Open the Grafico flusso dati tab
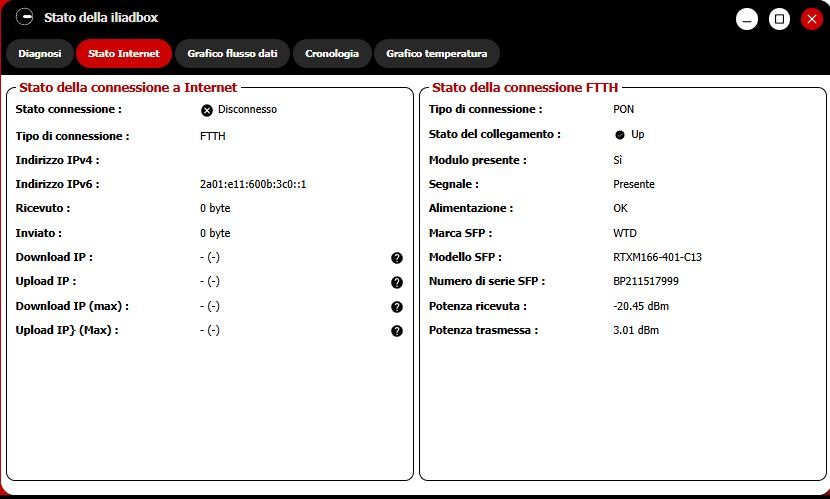Viewport: 830px width, 499px height. pos(232,53)
